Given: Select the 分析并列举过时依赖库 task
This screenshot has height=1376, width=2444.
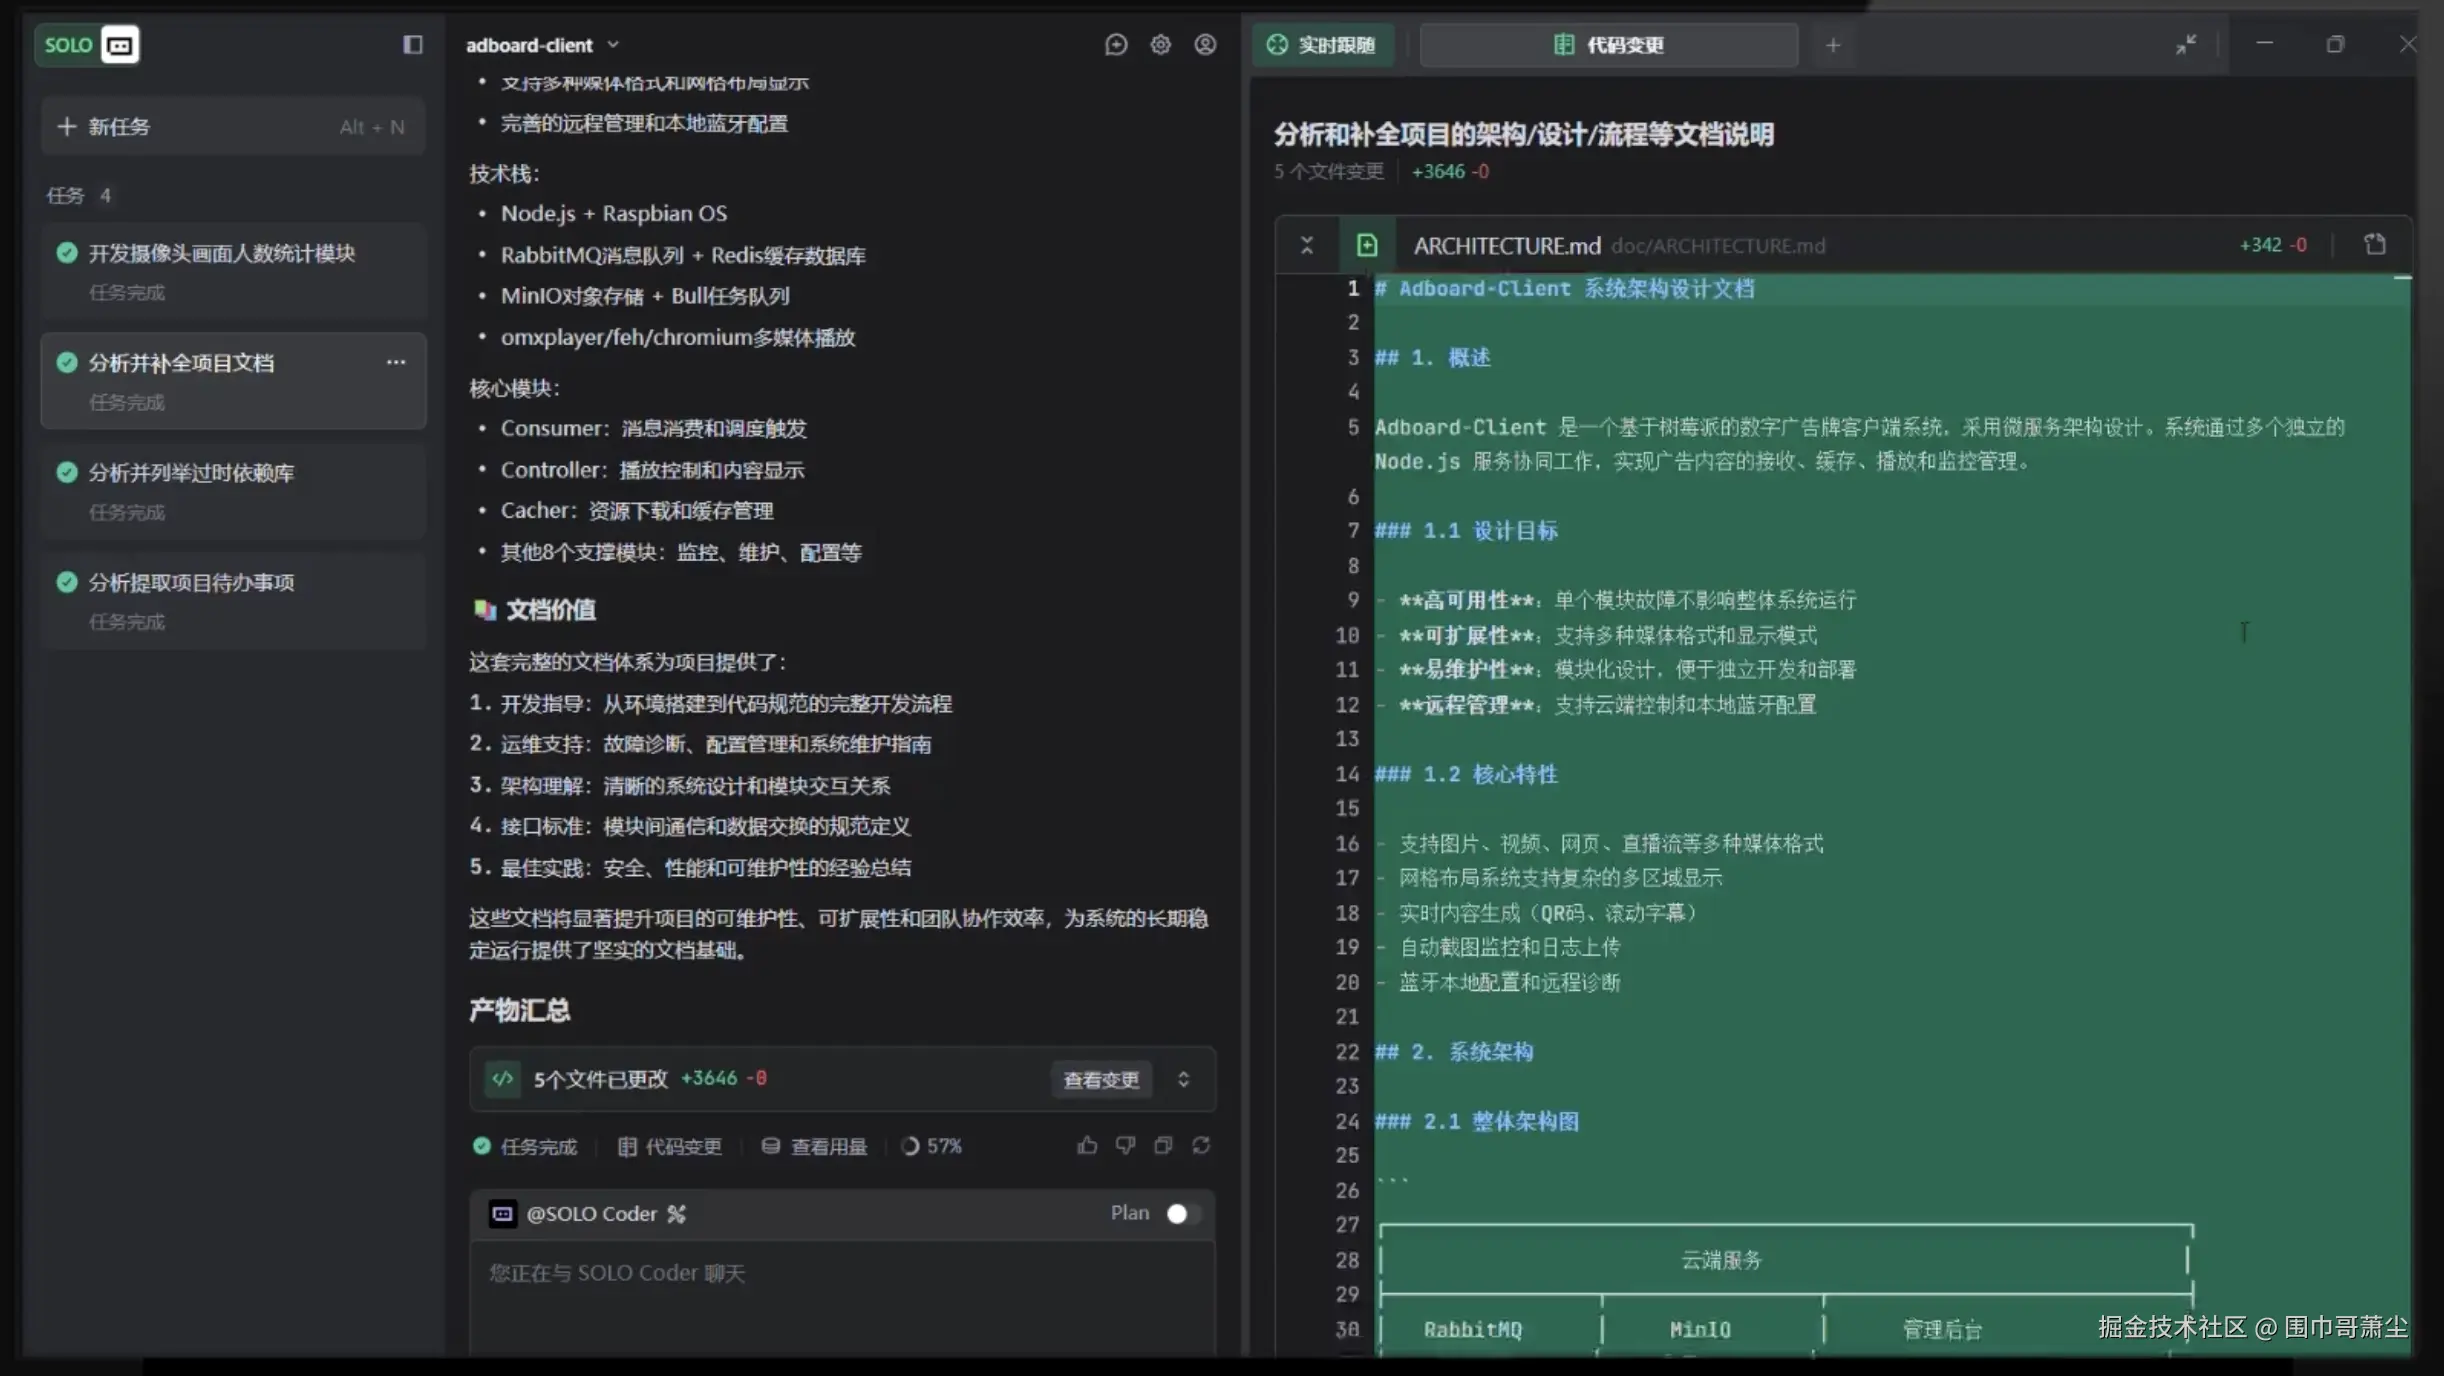Looking at the screenshot, I should [x=233, y=491].
